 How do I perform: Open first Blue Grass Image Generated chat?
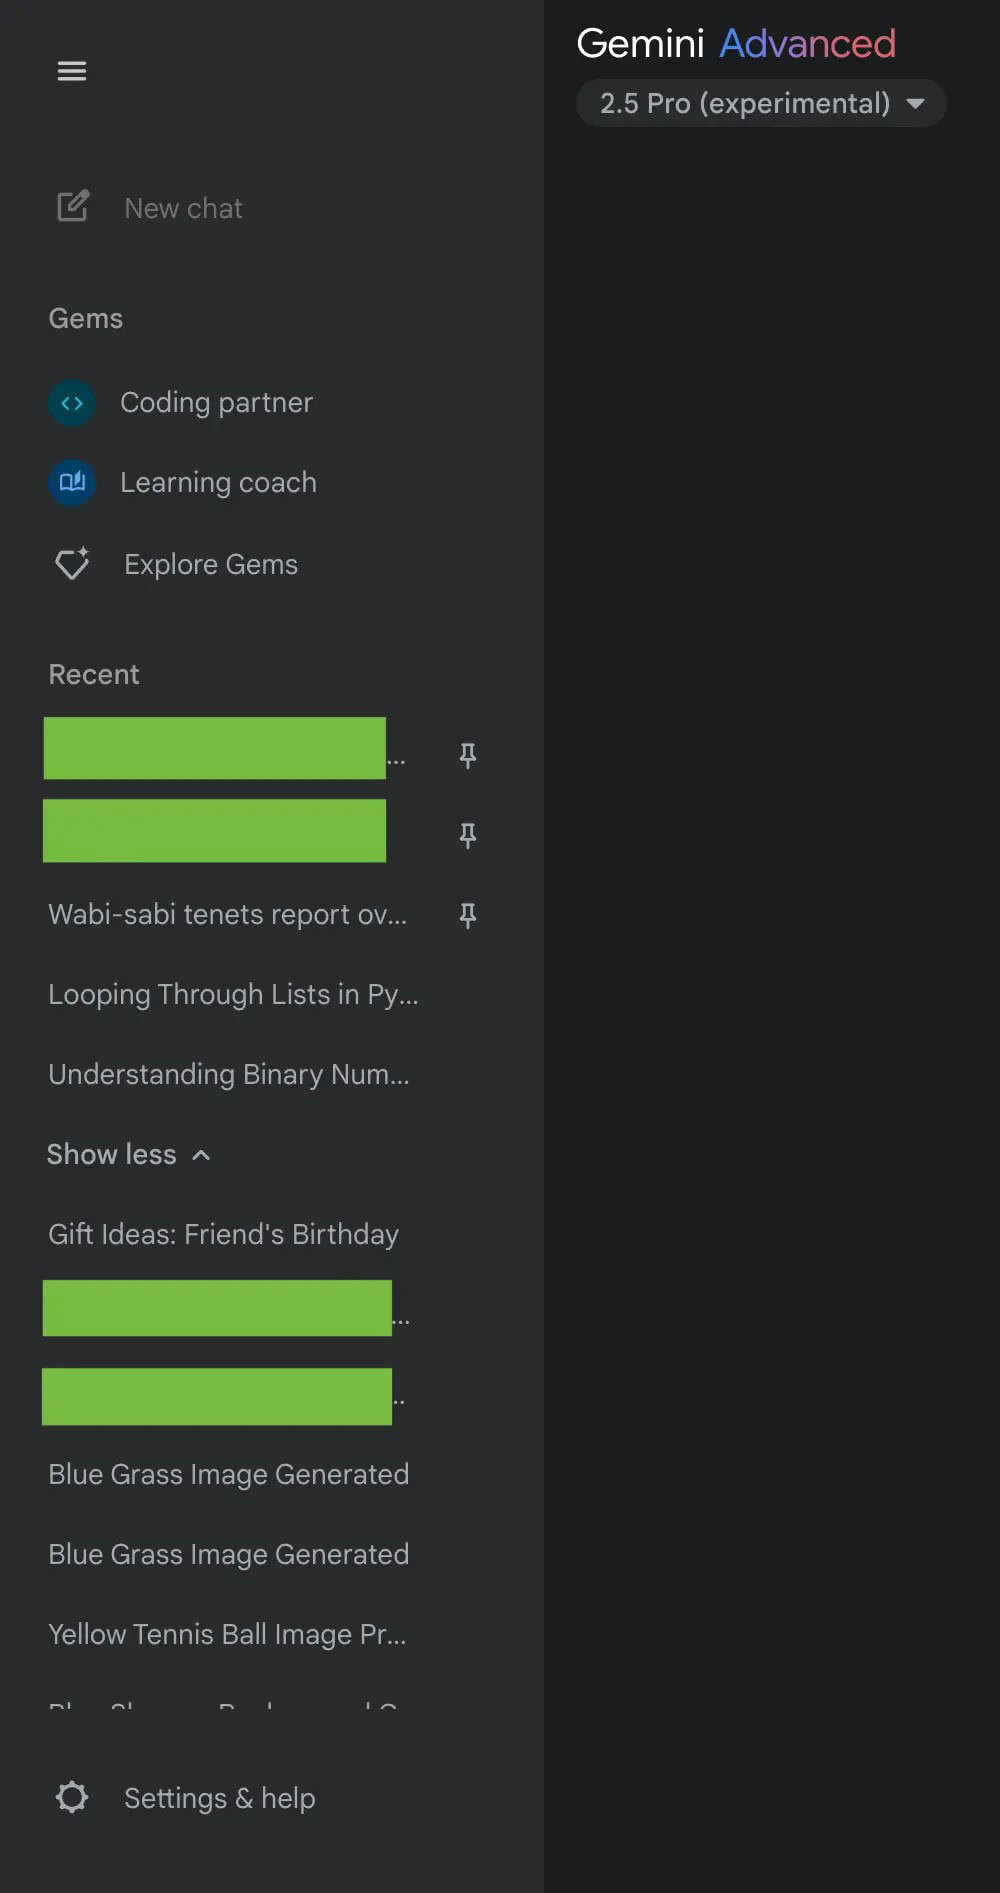coord(228,1474)
